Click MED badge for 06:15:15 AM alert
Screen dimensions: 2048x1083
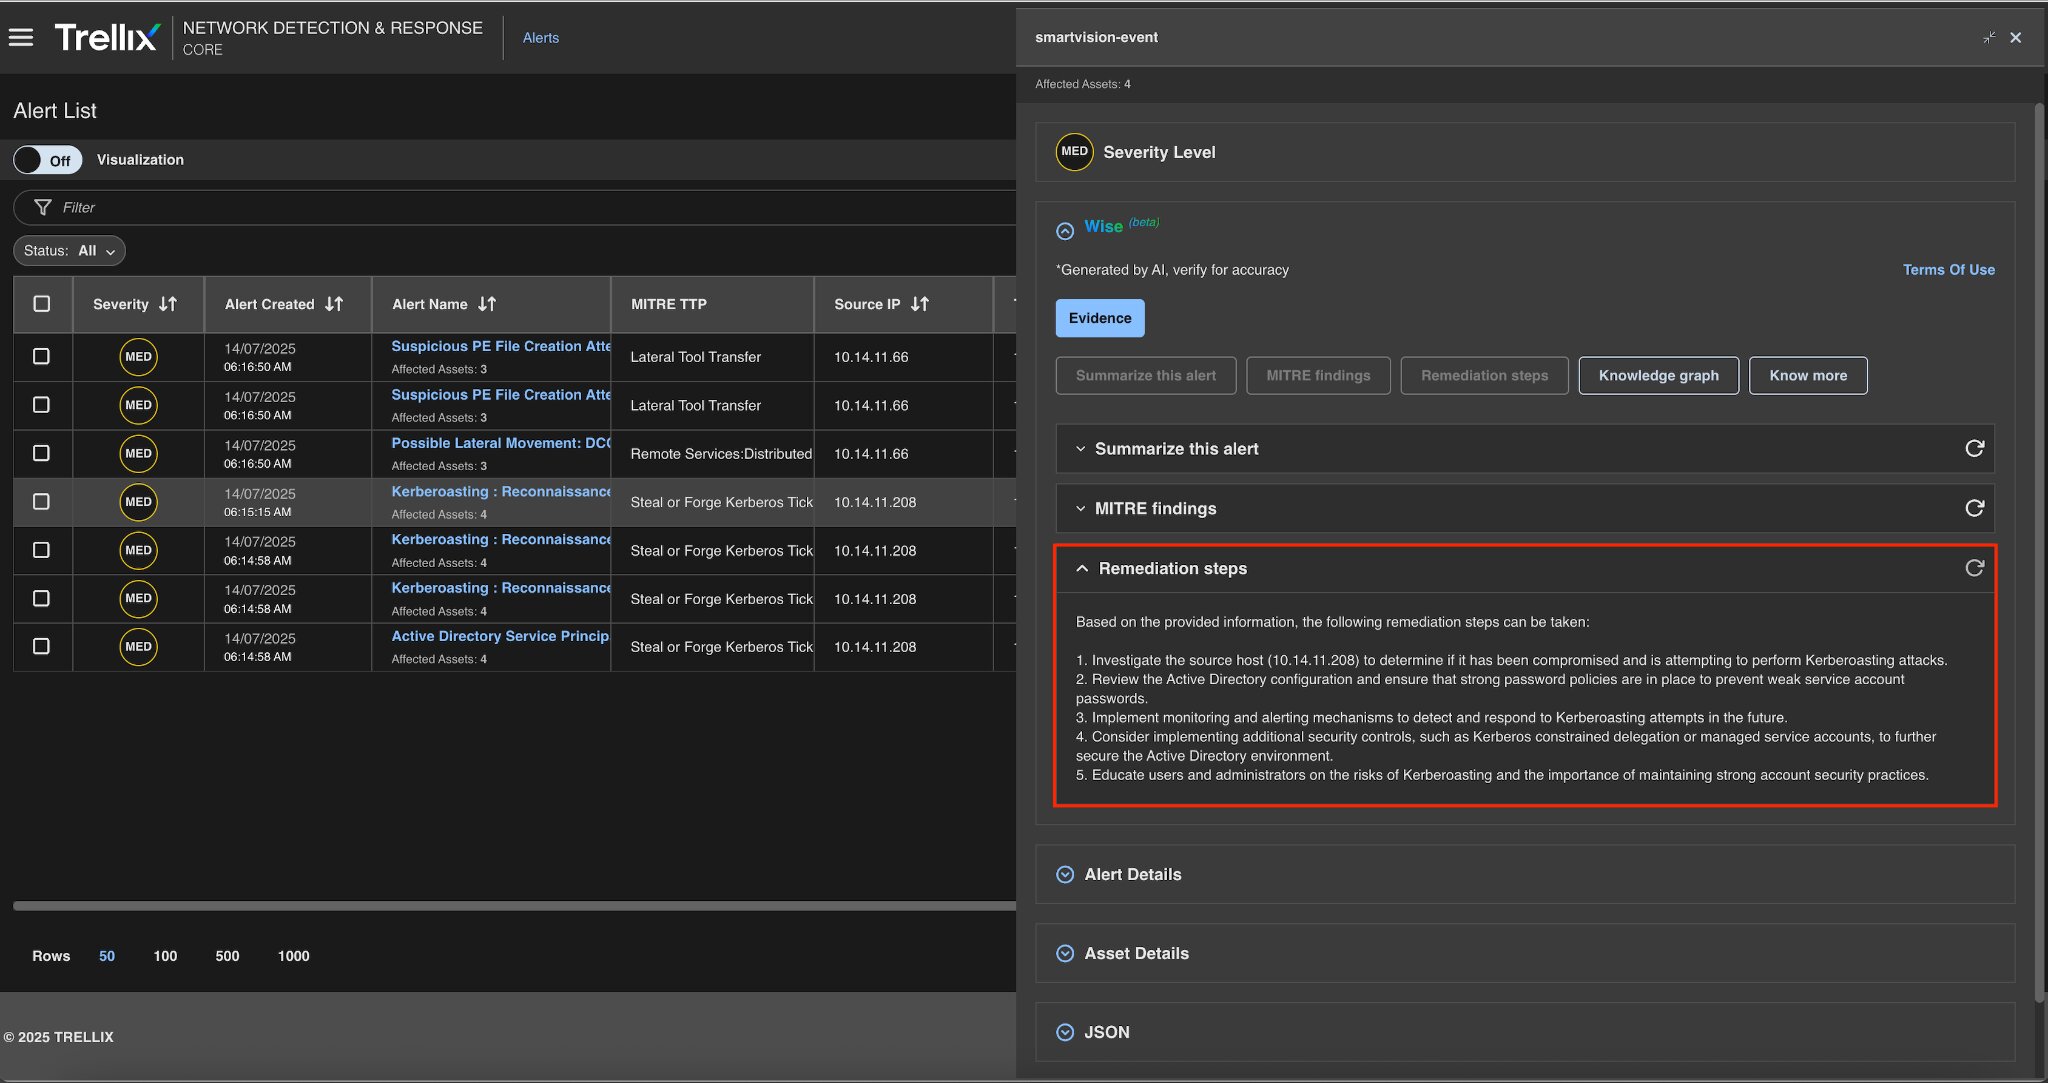pos(138,502)
